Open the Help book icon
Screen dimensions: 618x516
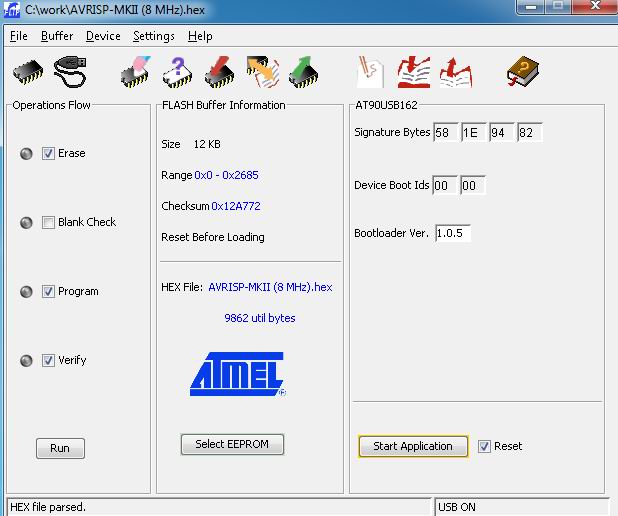523,71
